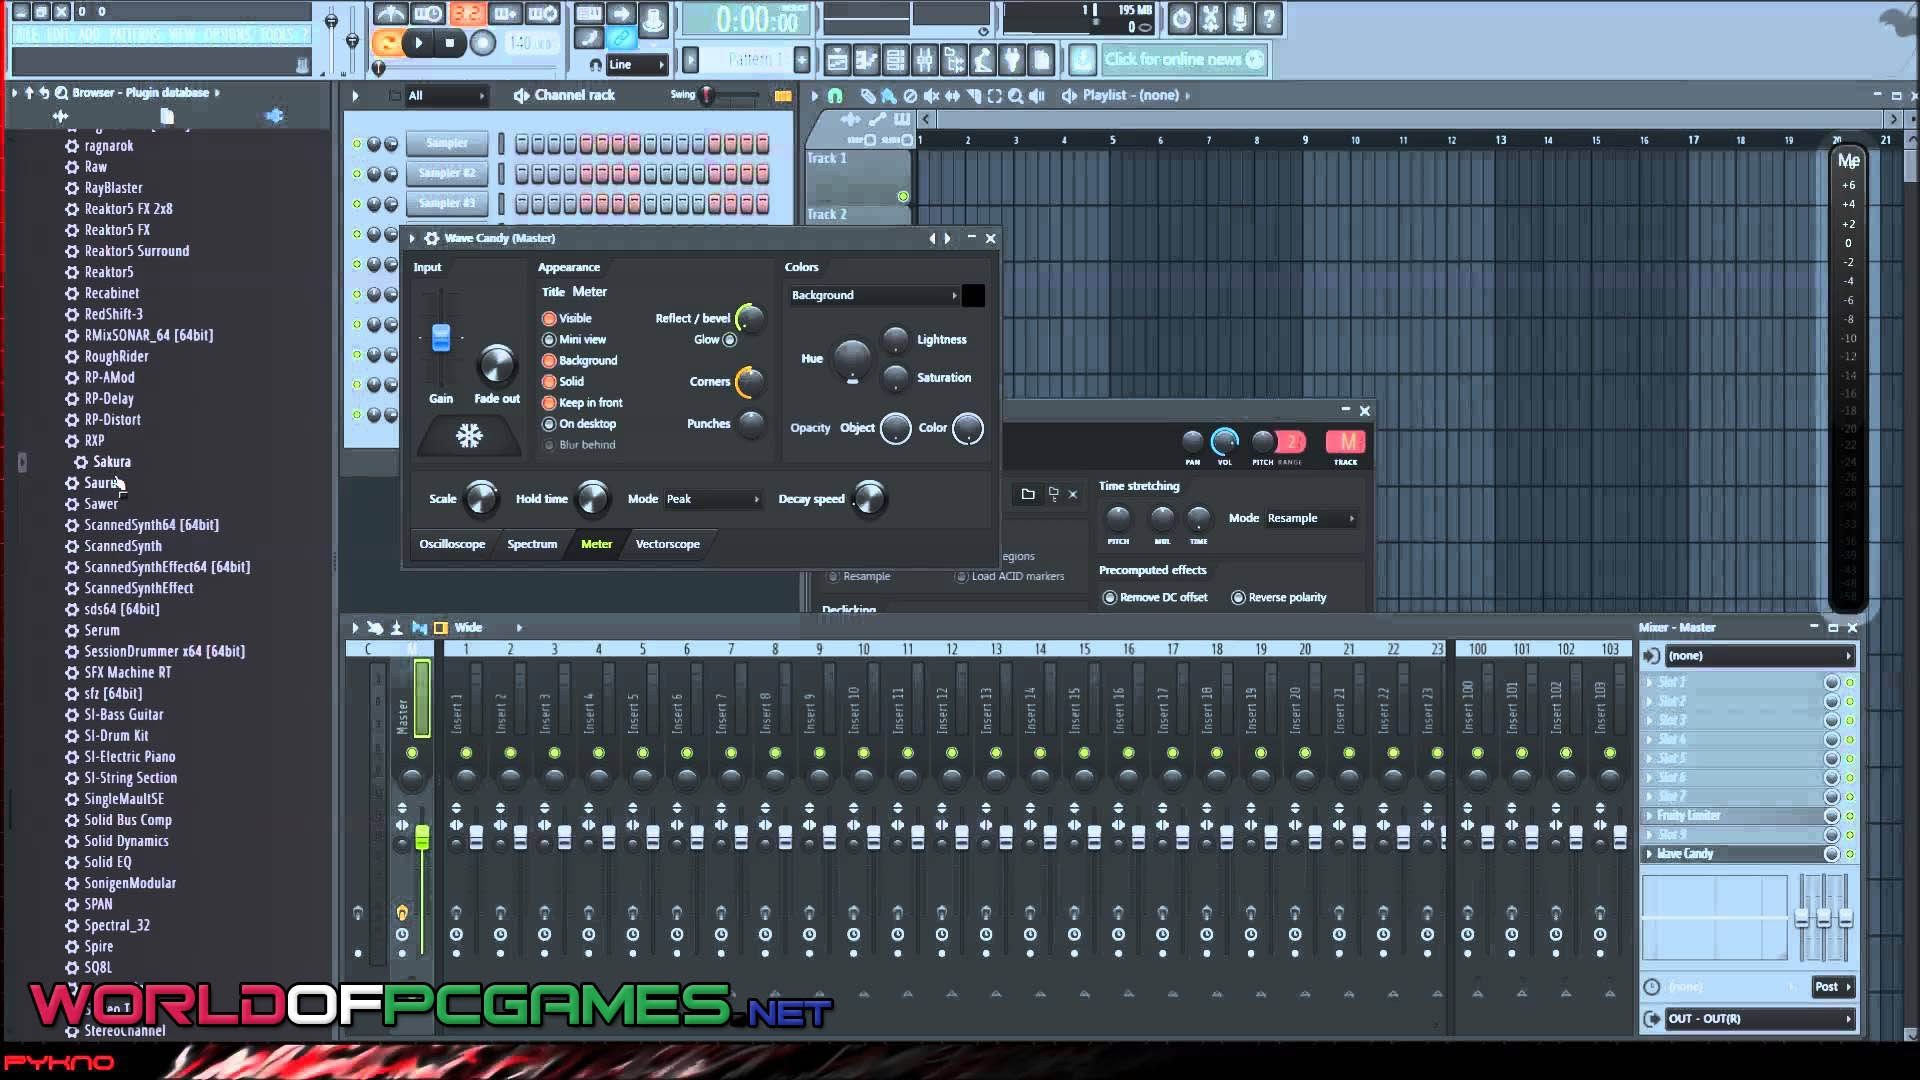Open the Mixer toolbar icon
The width and height of the screenshot is (1920, 1080).
click(924, 60)
